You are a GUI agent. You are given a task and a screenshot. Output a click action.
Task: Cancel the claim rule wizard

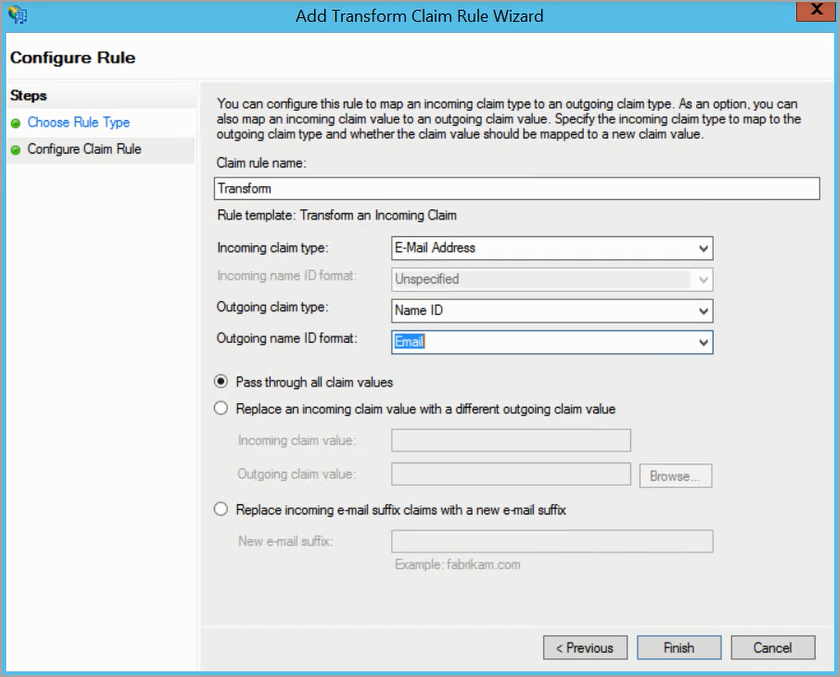click(x=773, y=648)
